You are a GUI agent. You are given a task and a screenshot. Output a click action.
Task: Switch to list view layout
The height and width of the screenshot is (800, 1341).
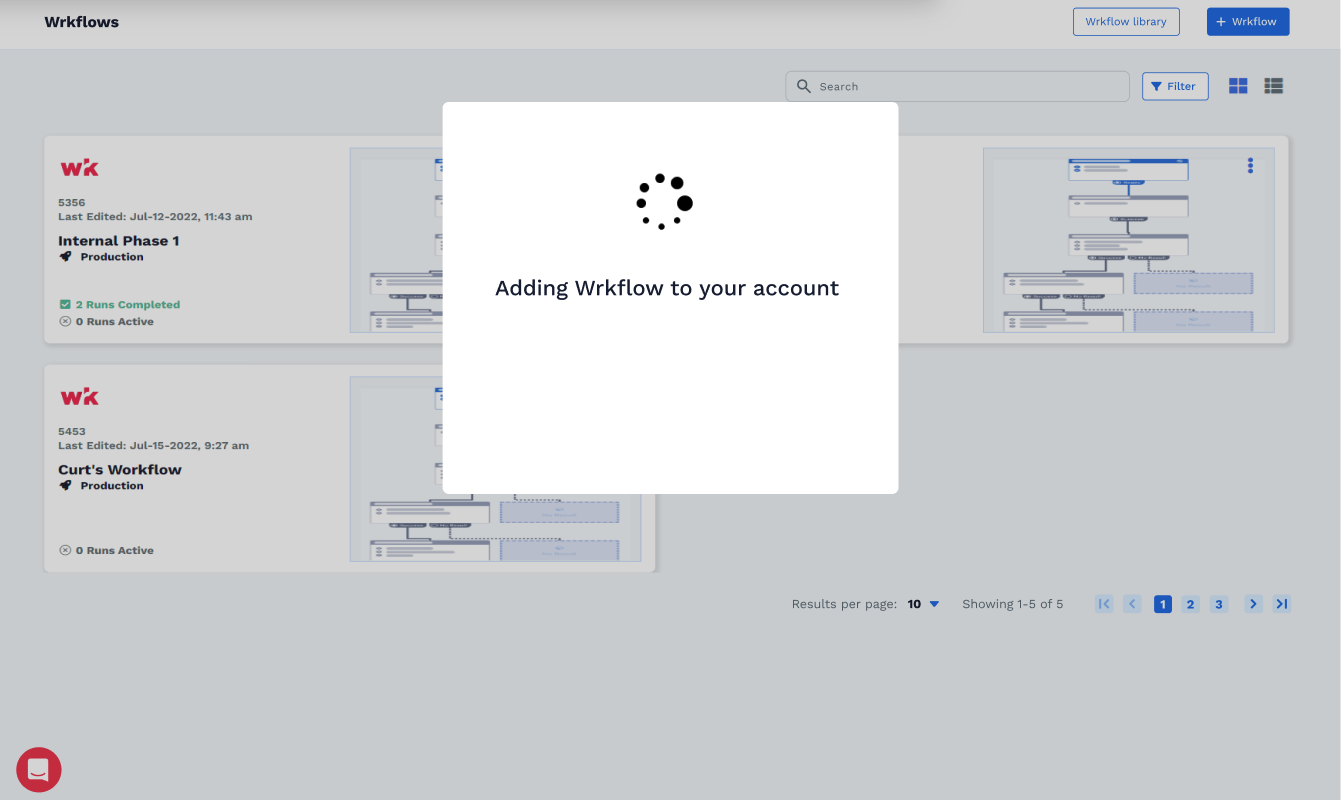coord(1273,87)
